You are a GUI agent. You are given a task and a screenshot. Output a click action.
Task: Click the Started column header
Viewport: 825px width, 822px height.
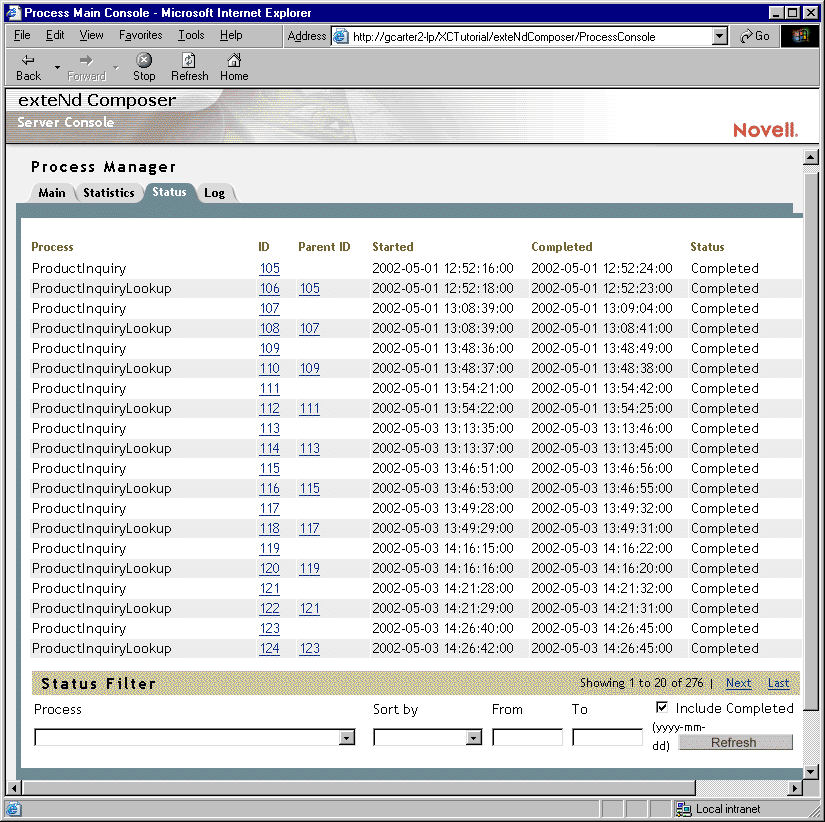point(393,247)
